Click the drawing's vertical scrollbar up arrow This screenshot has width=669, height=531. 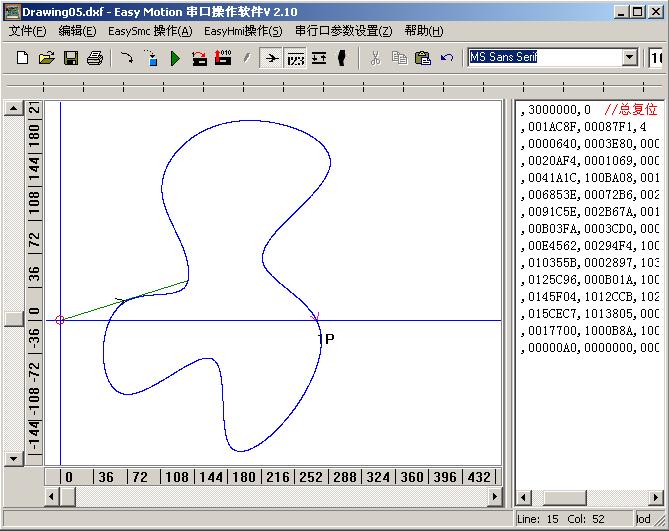coord(14,108)
